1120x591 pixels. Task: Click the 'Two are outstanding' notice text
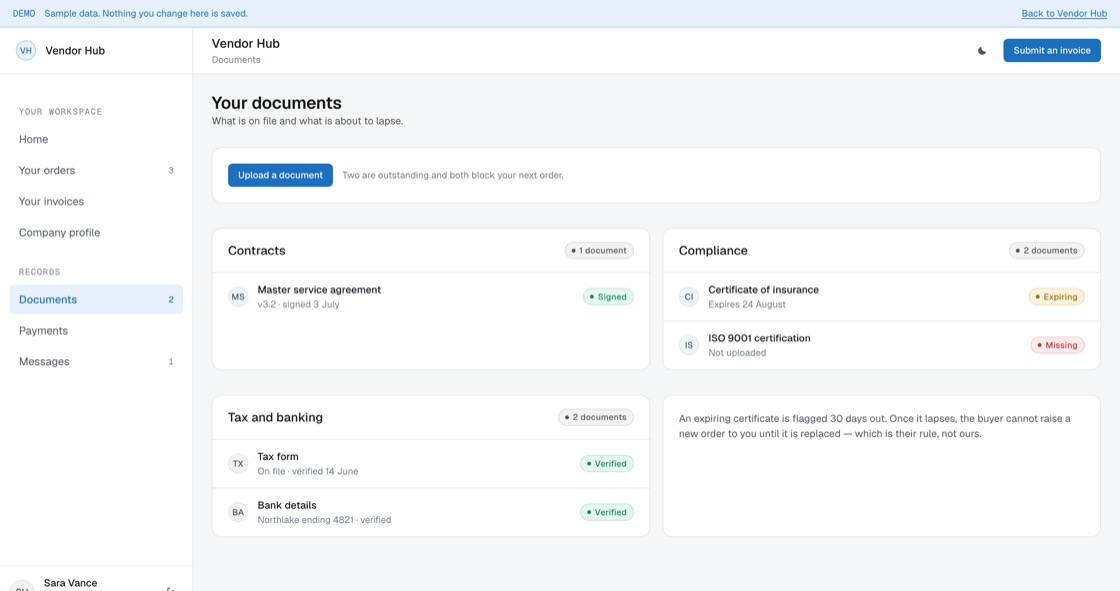coord(452,175)
